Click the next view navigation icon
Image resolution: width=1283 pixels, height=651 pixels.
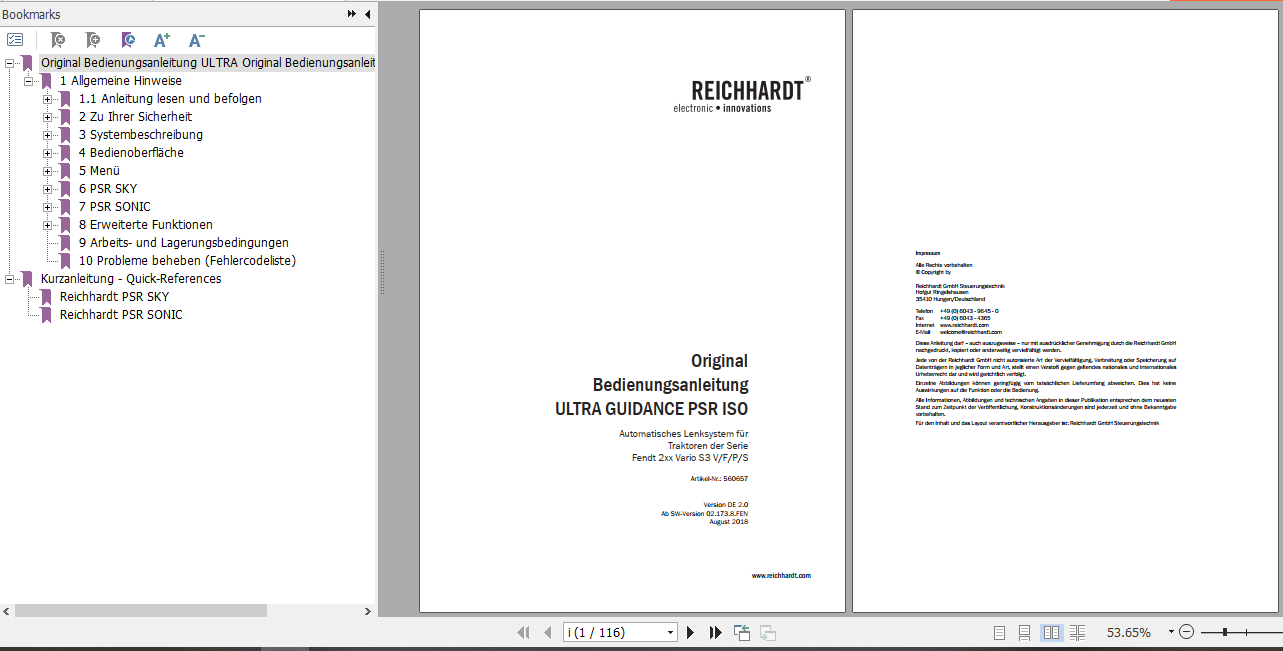[768, 632]
